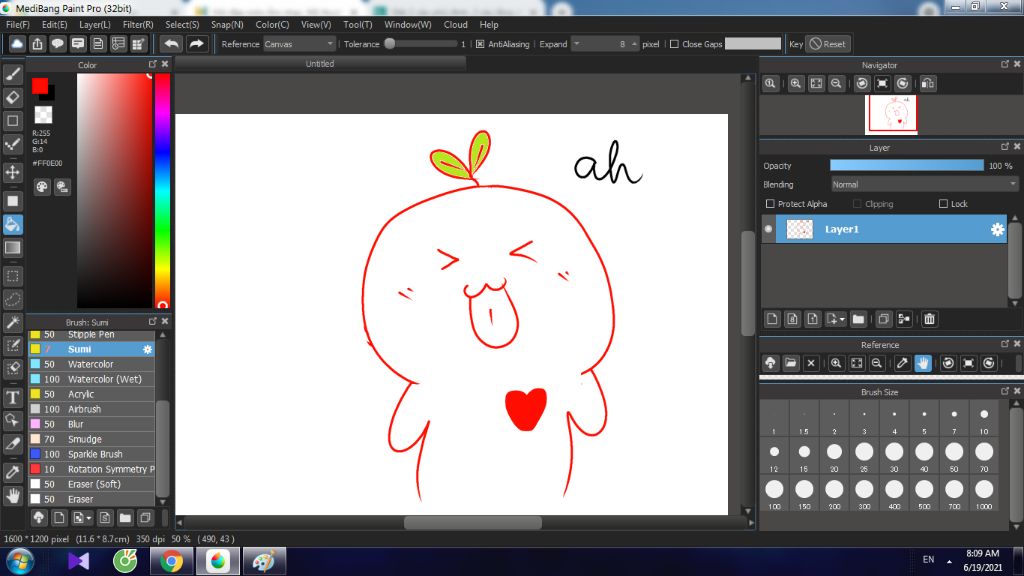Open the Window menu
This screenshot has height=576, width=1024.
(x=408, y=25)
